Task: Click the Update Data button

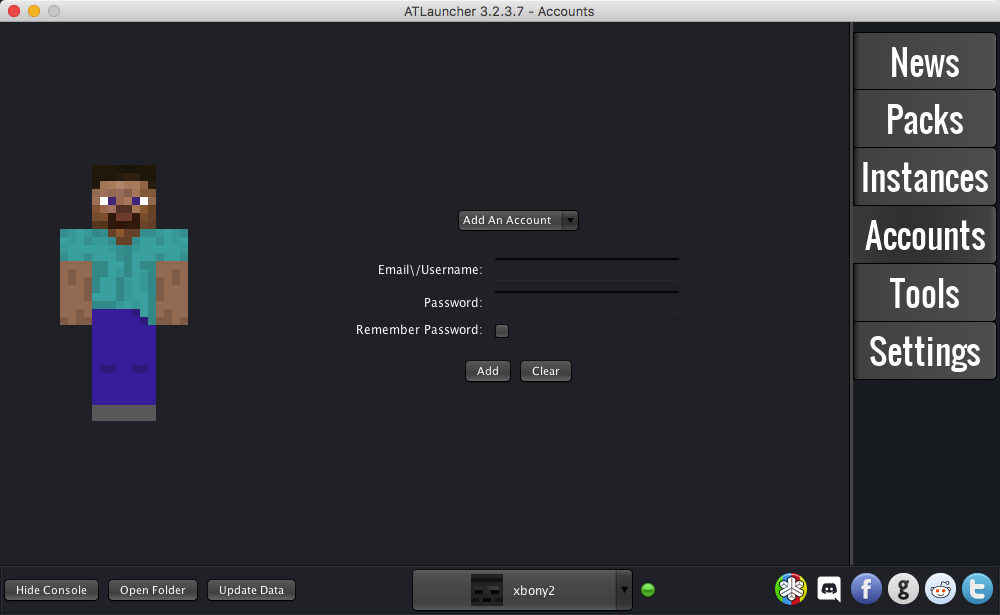Action: (251, 590)
